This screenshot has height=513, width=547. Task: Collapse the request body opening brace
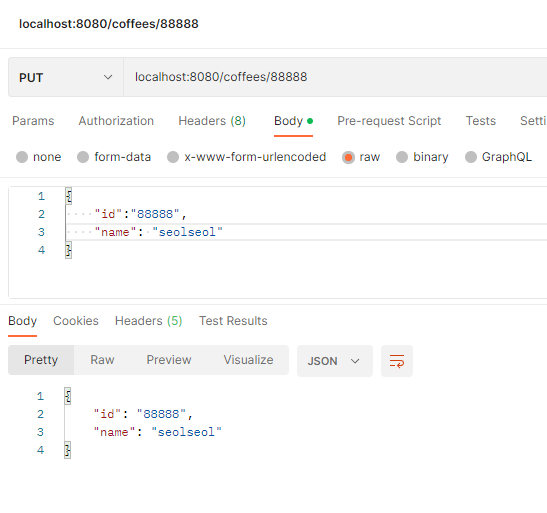pyautogui.click(x=69, y=196)
